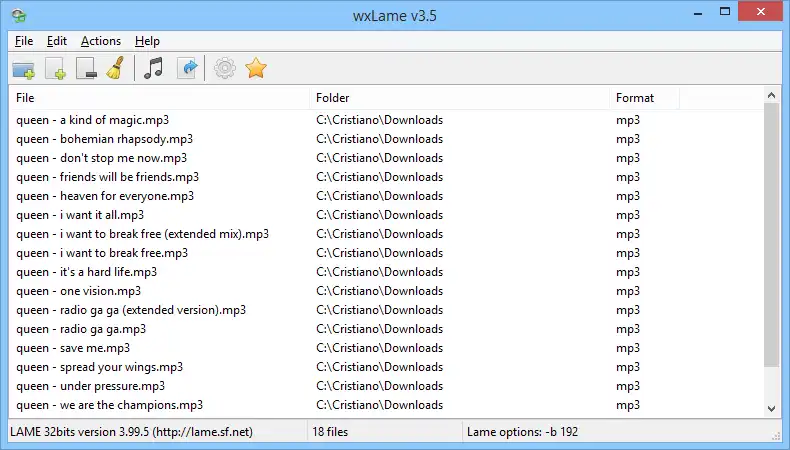This screenshot has width=790, height=450.
Task: Click the folder path in the bohemian rhapsody row
Action: 379,139
